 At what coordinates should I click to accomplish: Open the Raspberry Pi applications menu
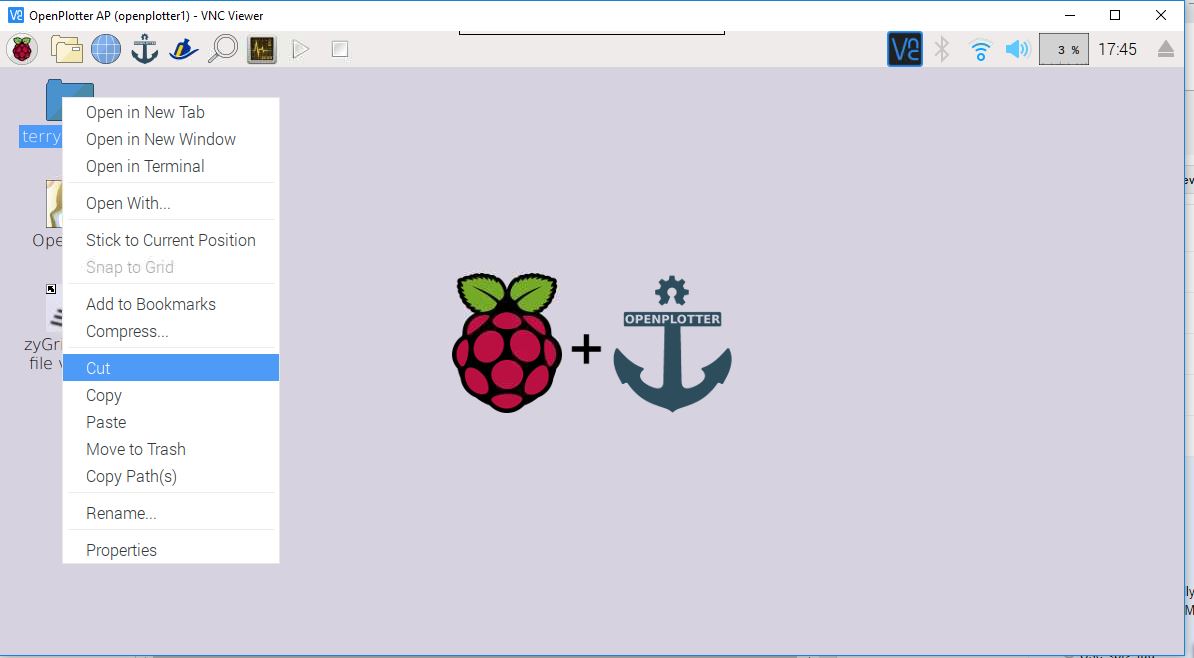[x=21, y=48]
